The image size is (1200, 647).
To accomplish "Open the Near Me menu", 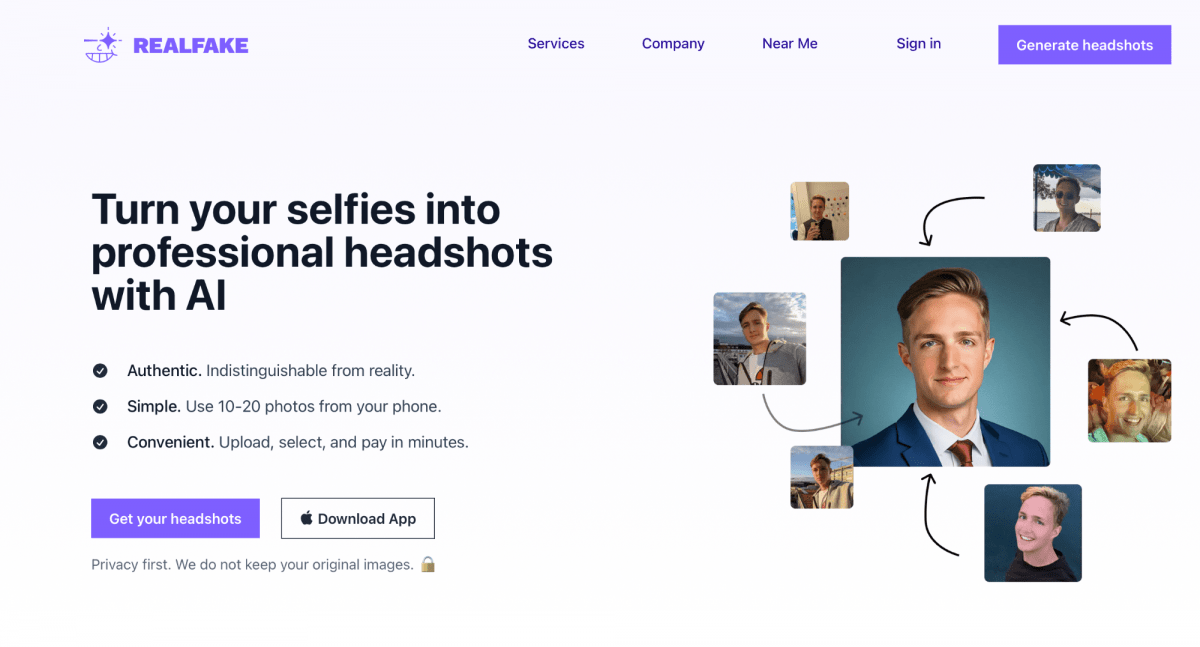I will 790,44.
